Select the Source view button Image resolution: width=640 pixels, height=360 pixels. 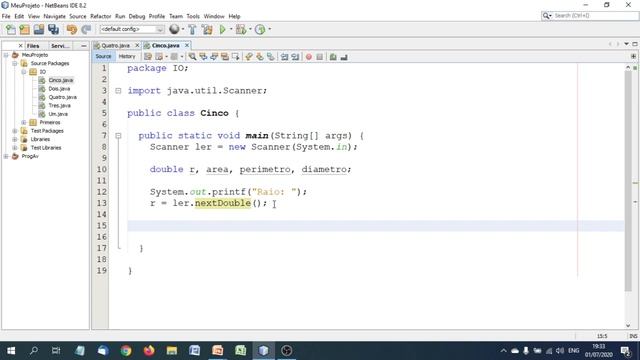point(103,57)
